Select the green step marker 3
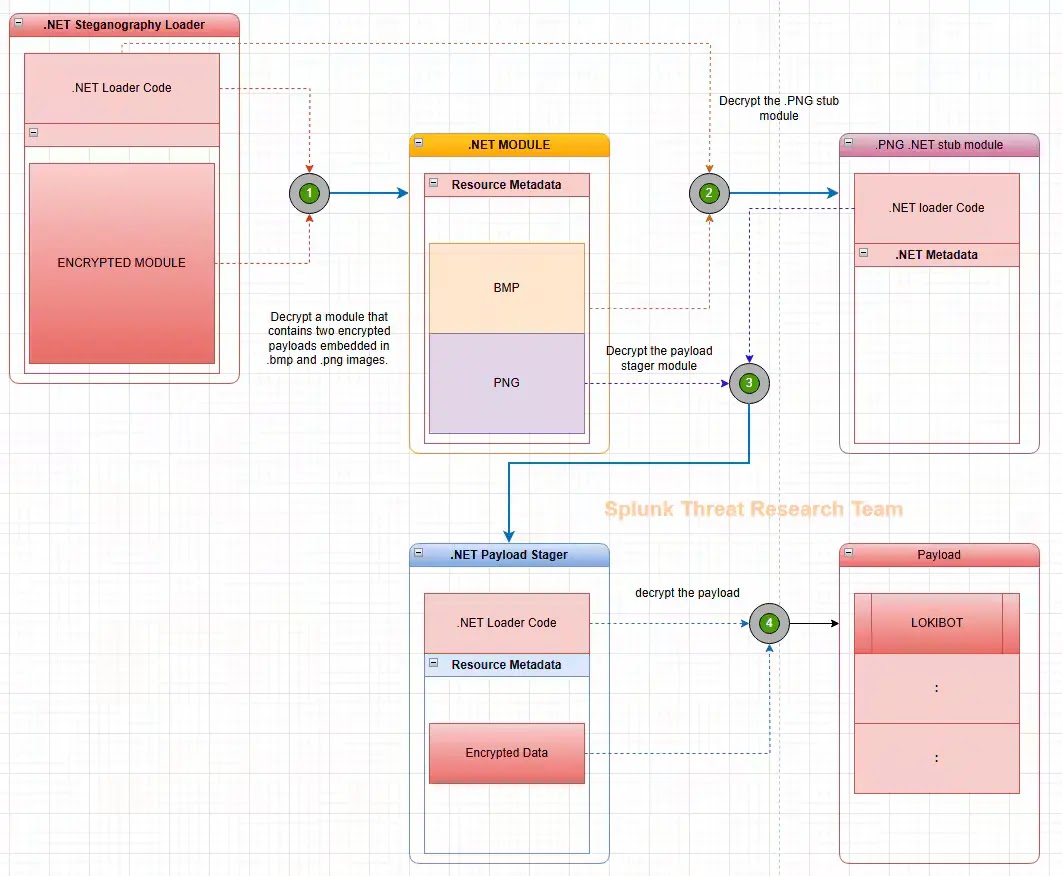The width and height of the screenshot is (1062, 876). click(x=748, y=383)
